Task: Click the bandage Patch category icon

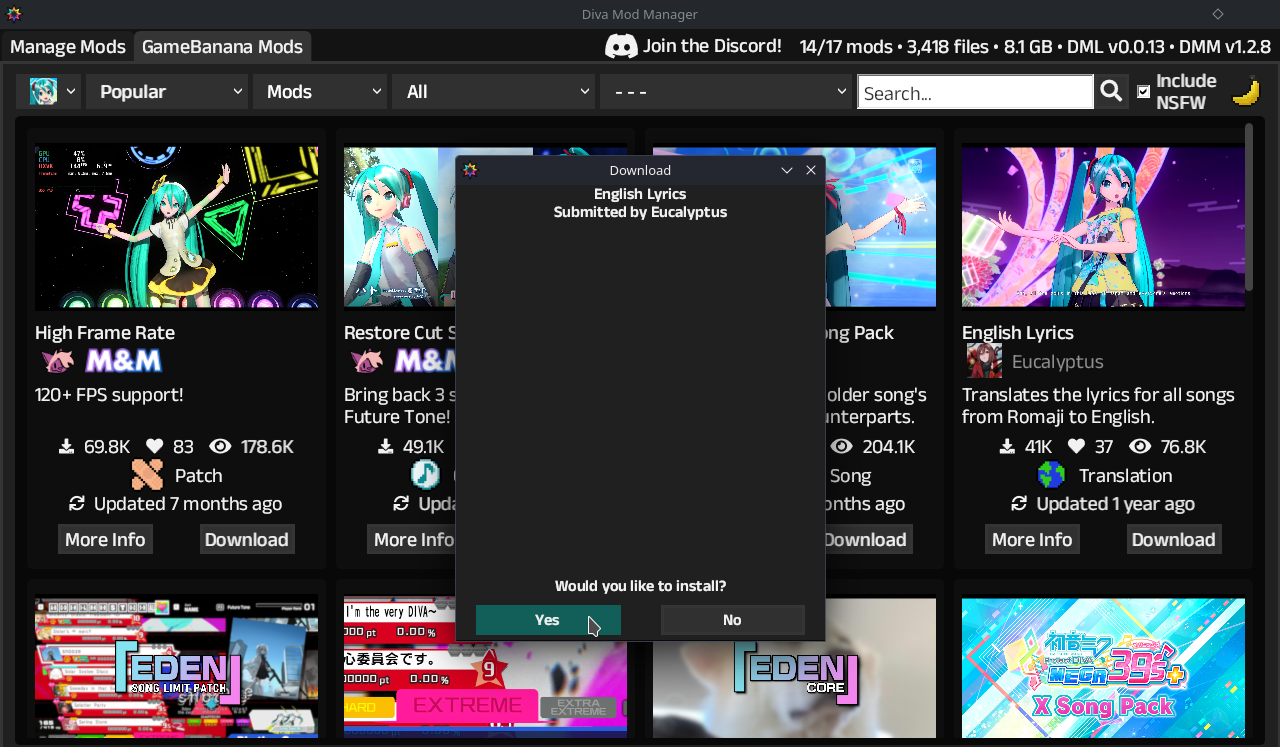Action: [x=147, y=475]
